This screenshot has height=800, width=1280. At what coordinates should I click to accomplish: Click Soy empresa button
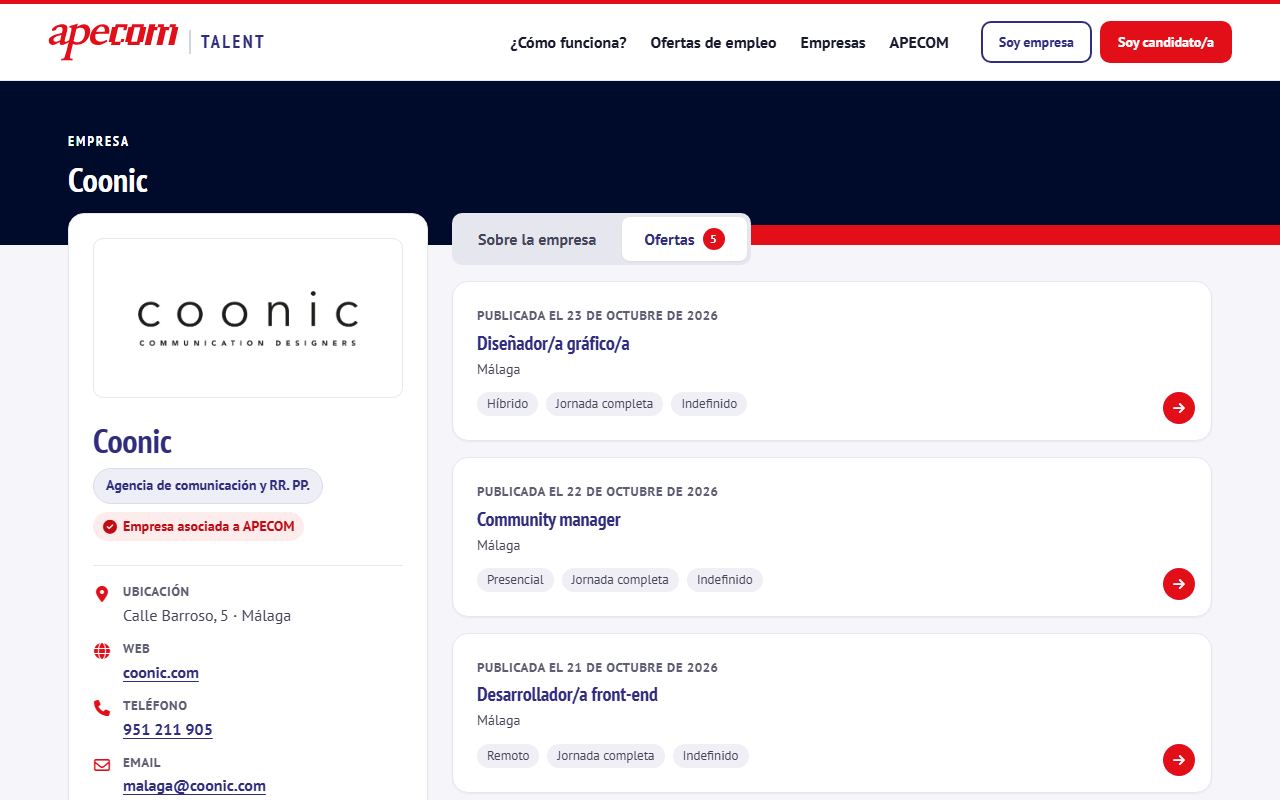[1036, 42]
